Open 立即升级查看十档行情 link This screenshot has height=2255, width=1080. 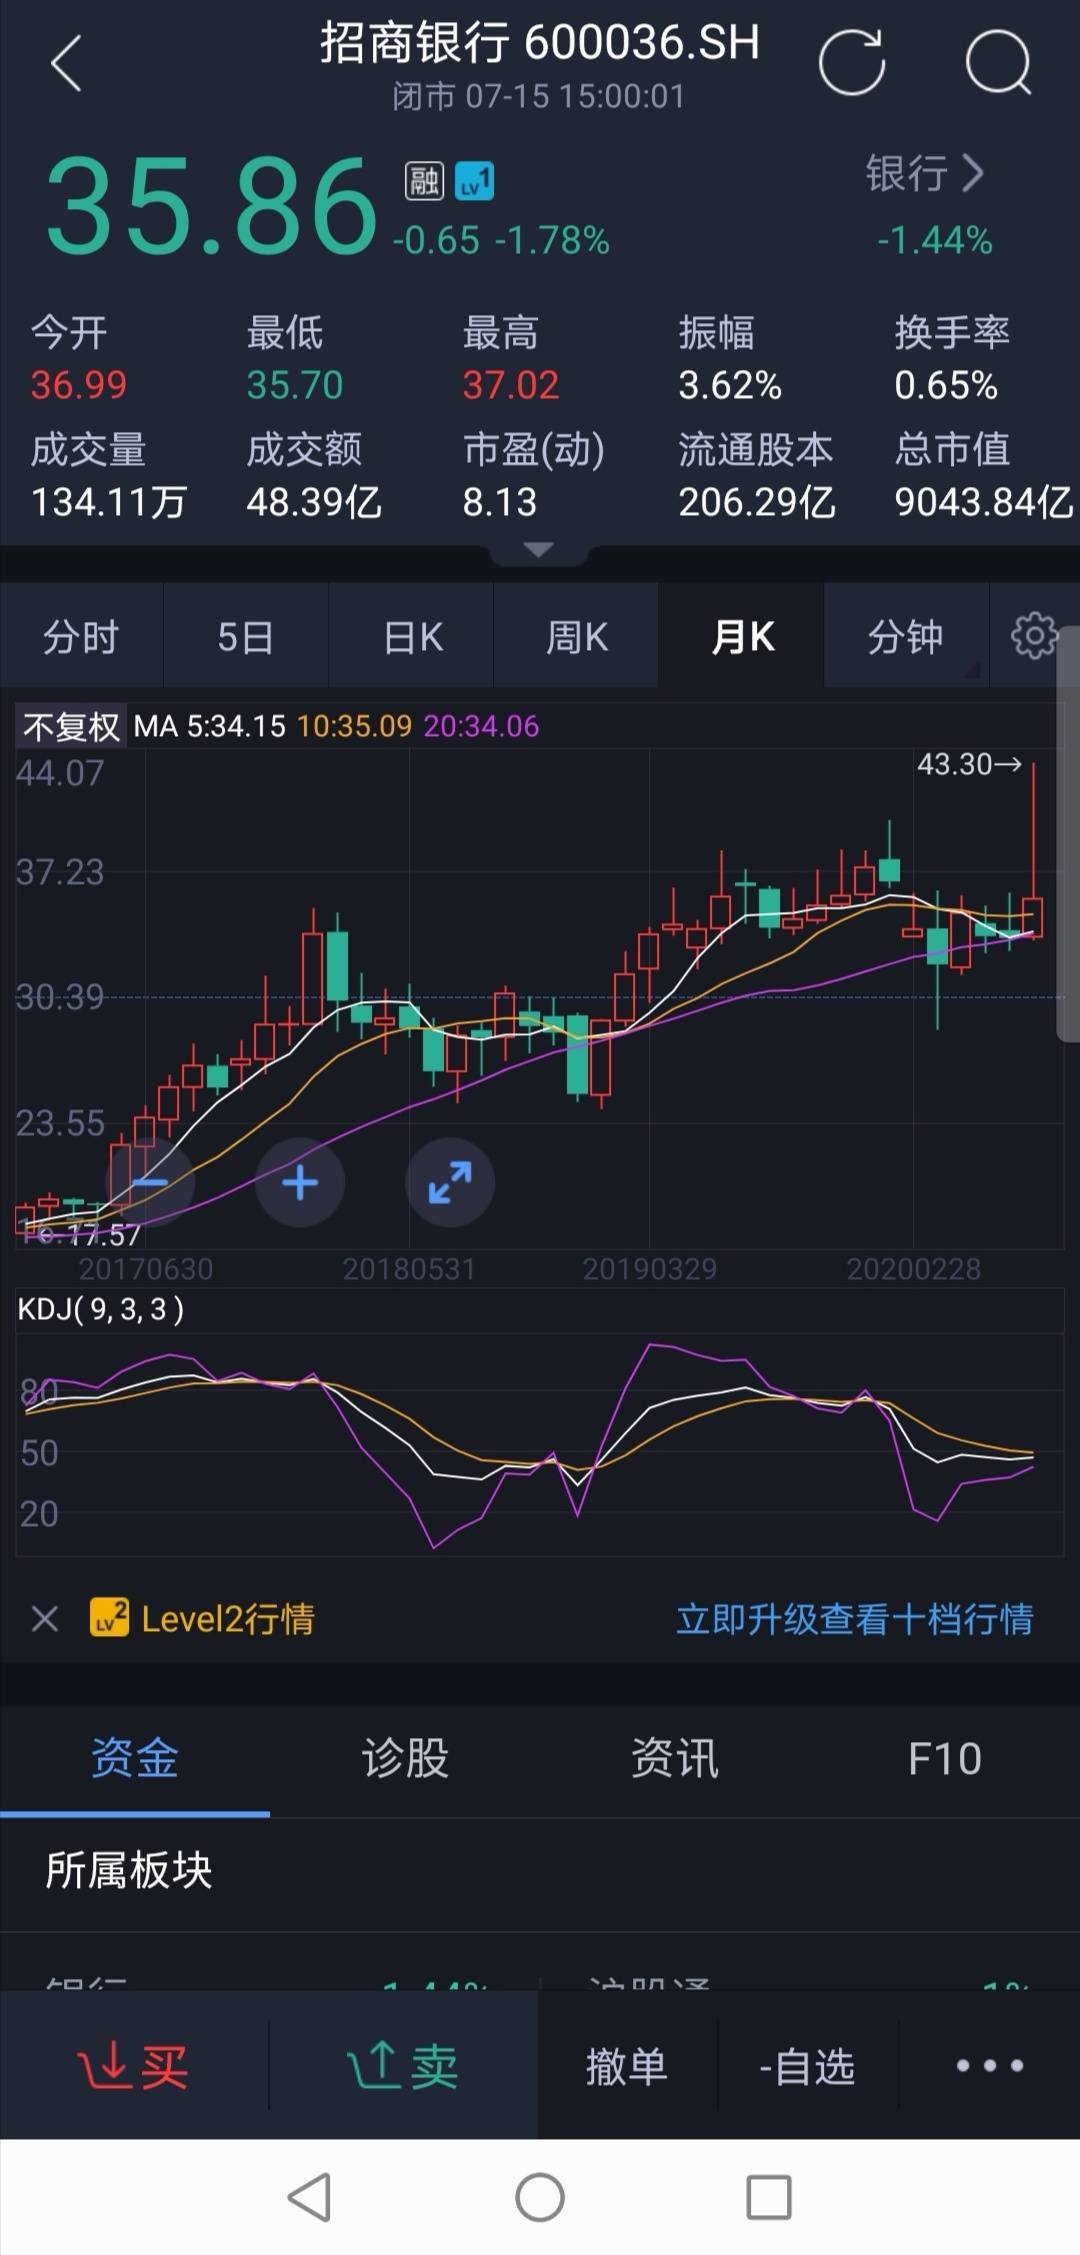(x=855, y=1618)
